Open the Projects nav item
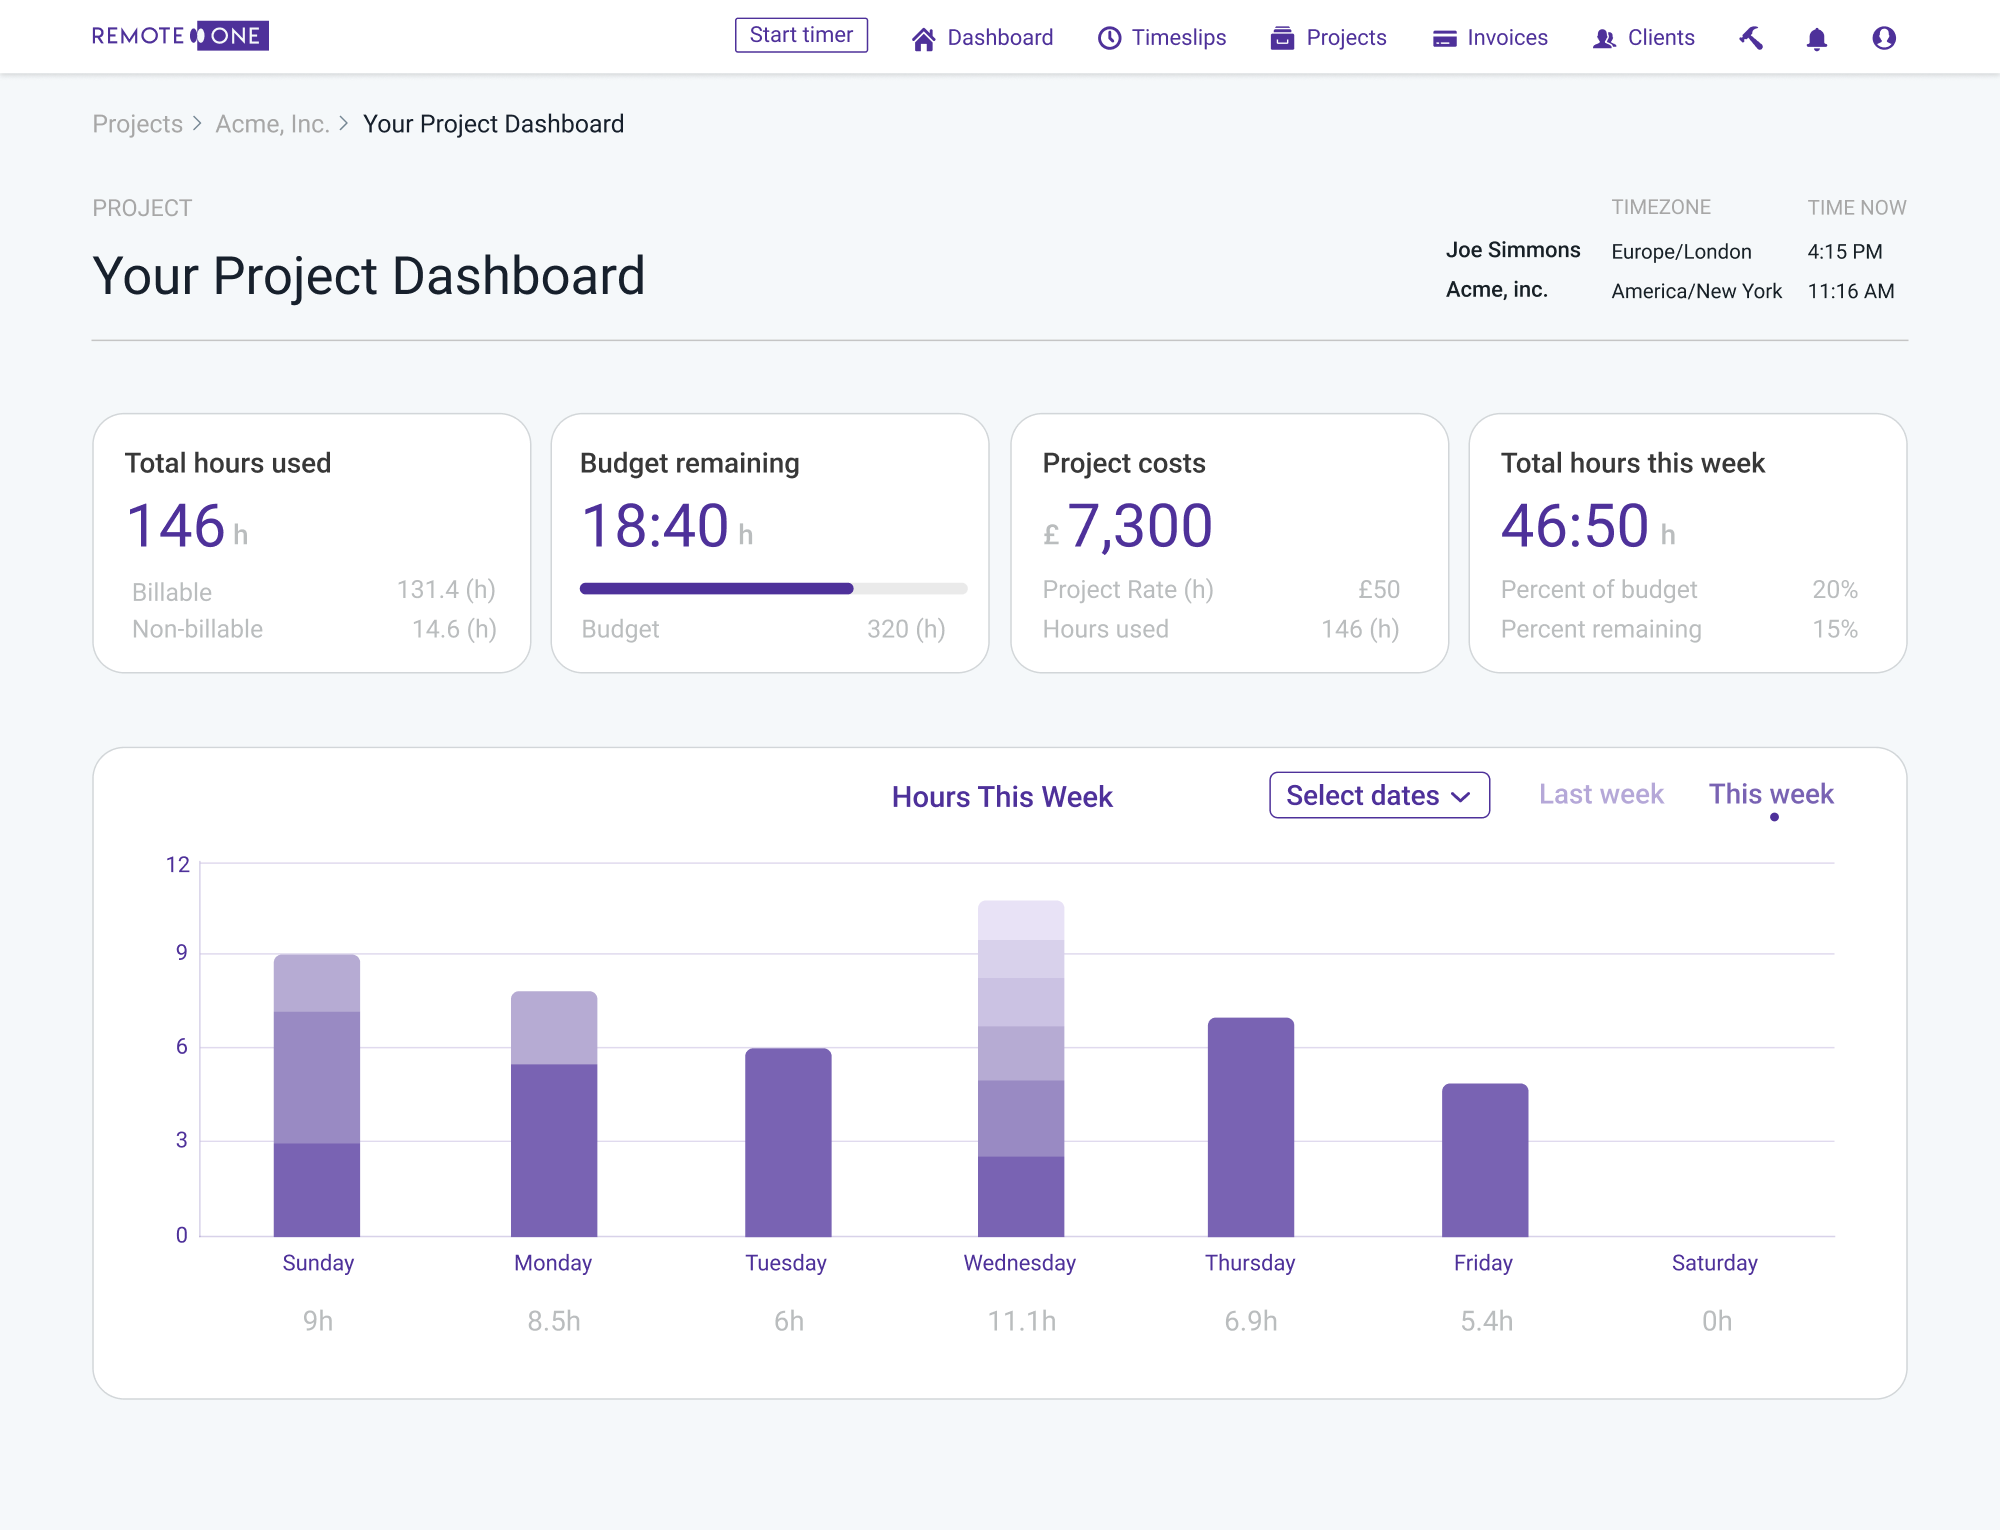Viewport: 2000px width, 1532px height. [x=1328, y=38]
